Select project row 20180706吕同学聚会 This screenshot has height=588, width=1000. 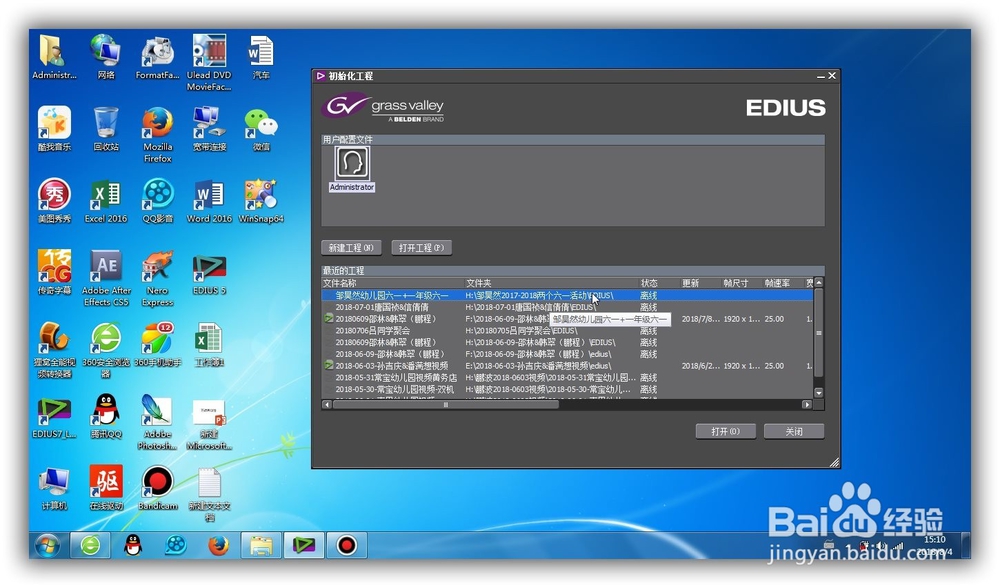[x=567, y=331]
